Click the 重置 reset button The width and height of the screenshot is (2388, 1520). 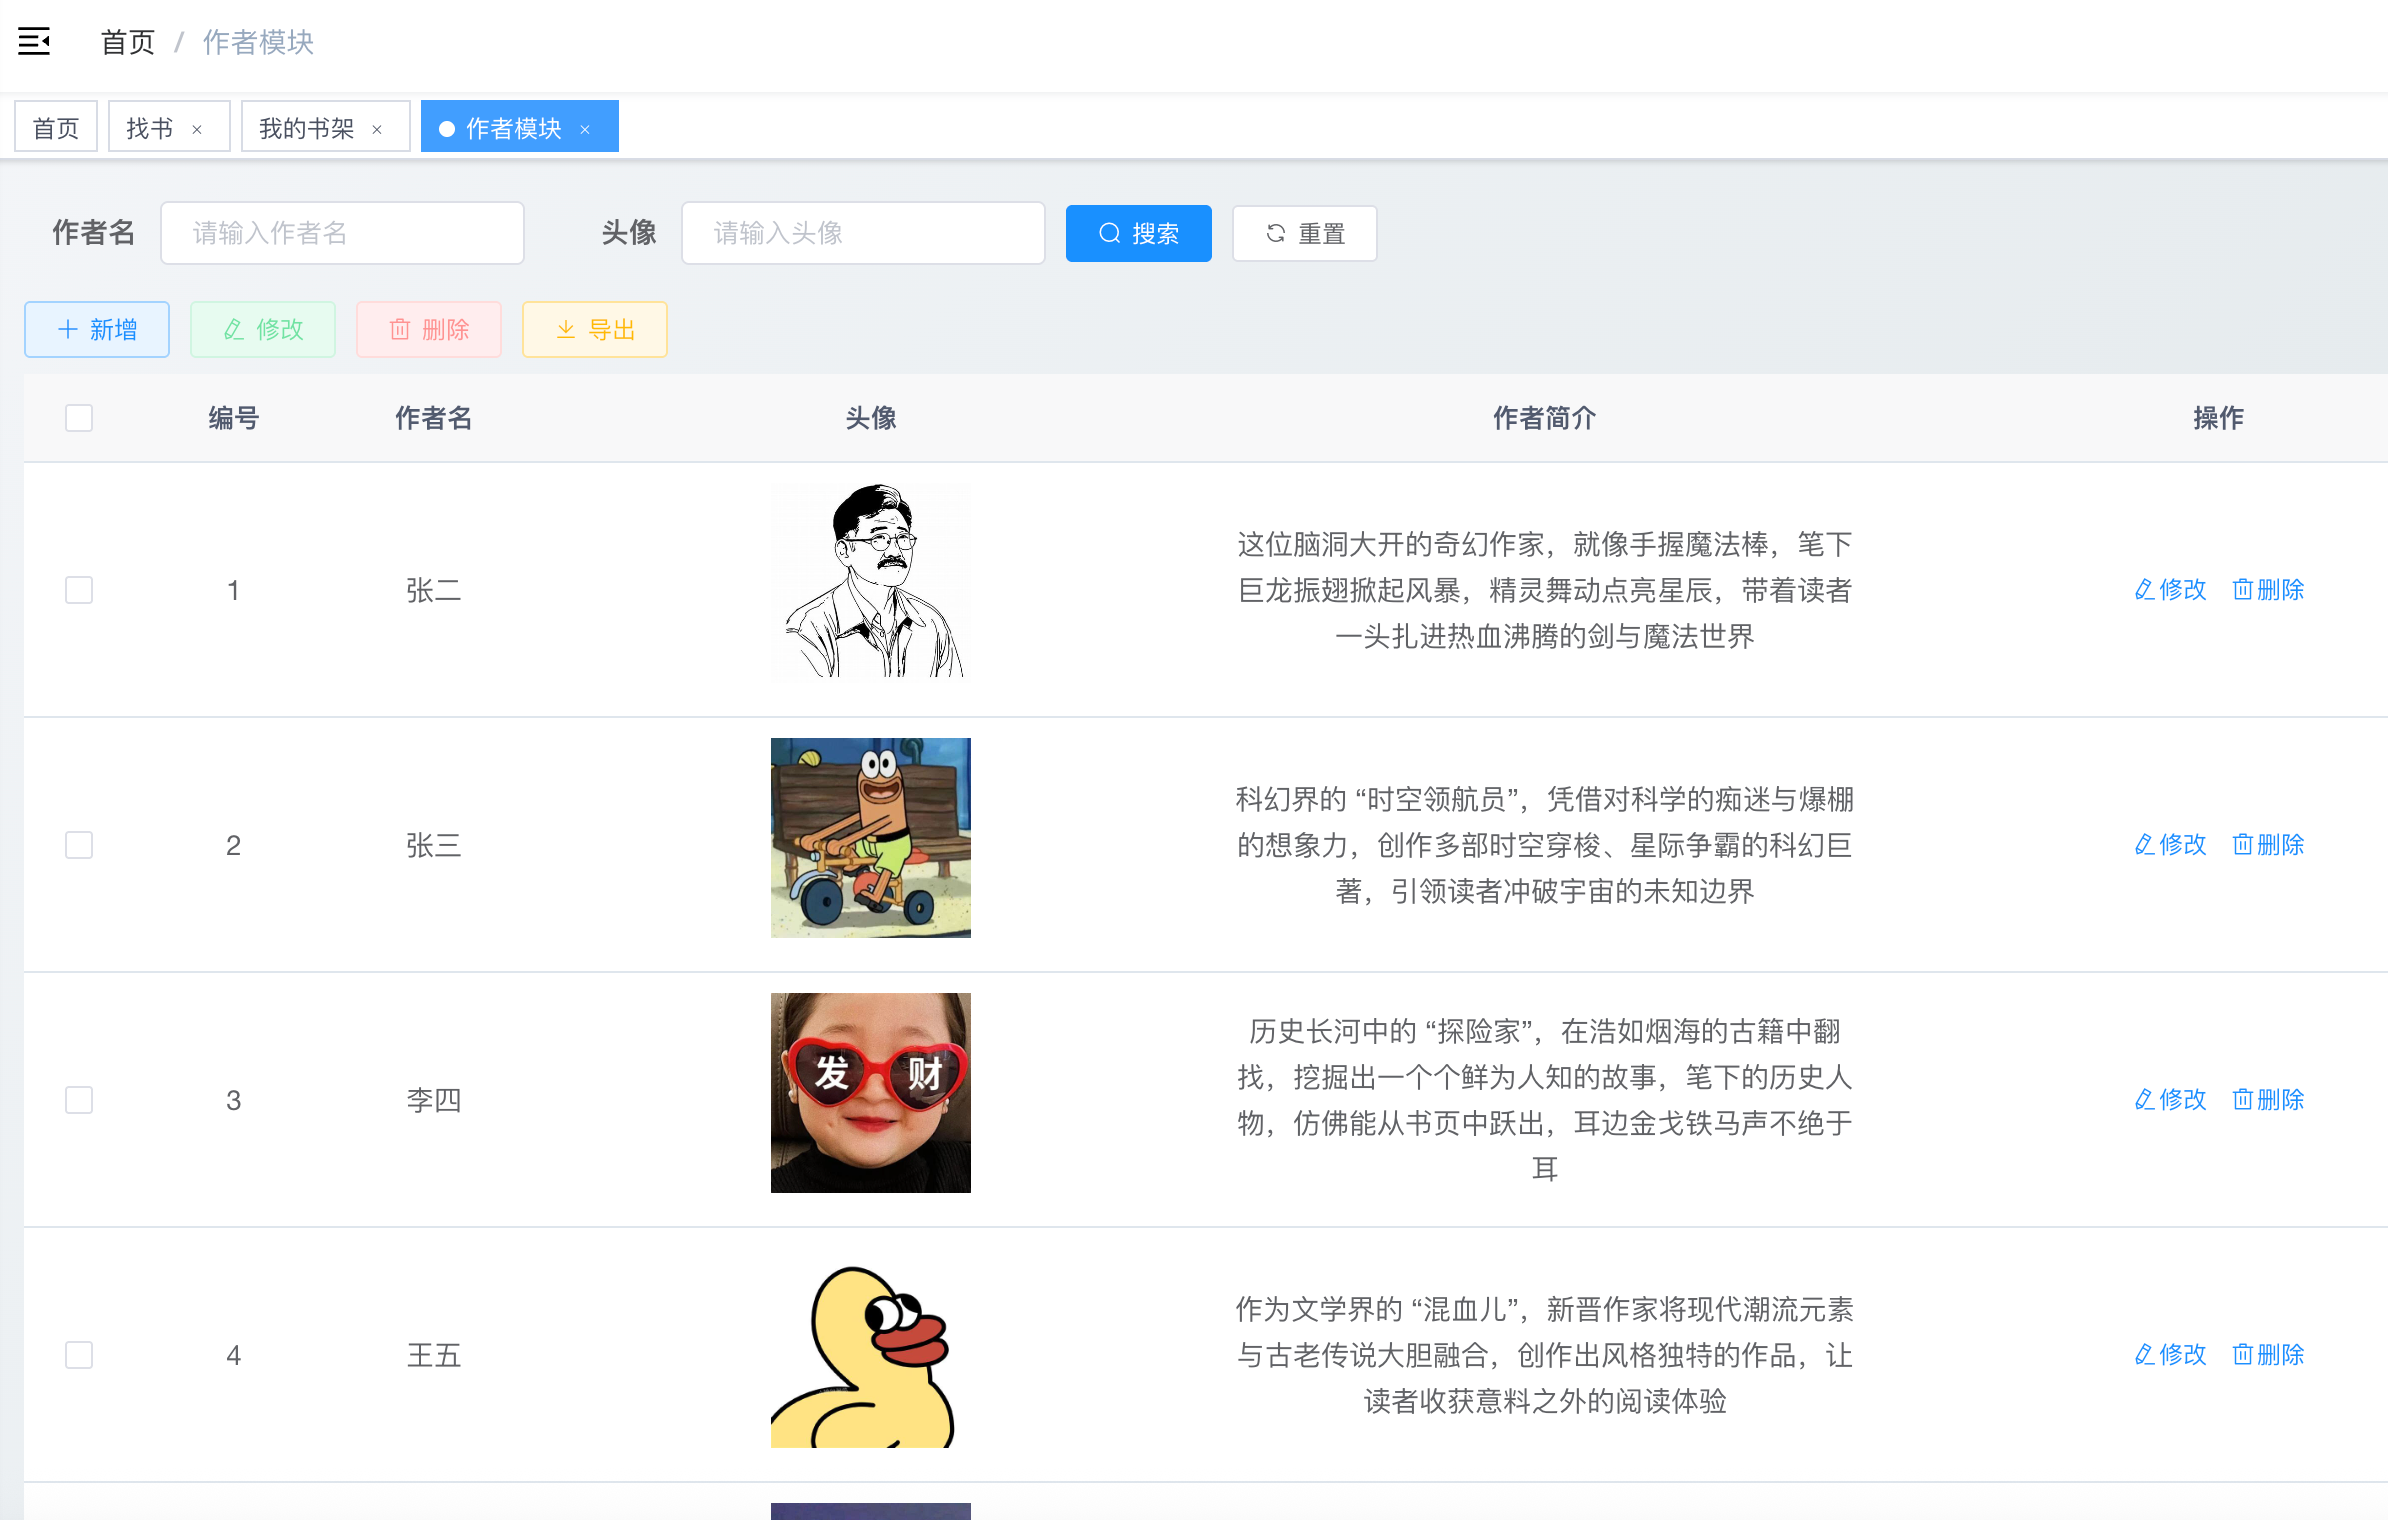pos(1304,233)
